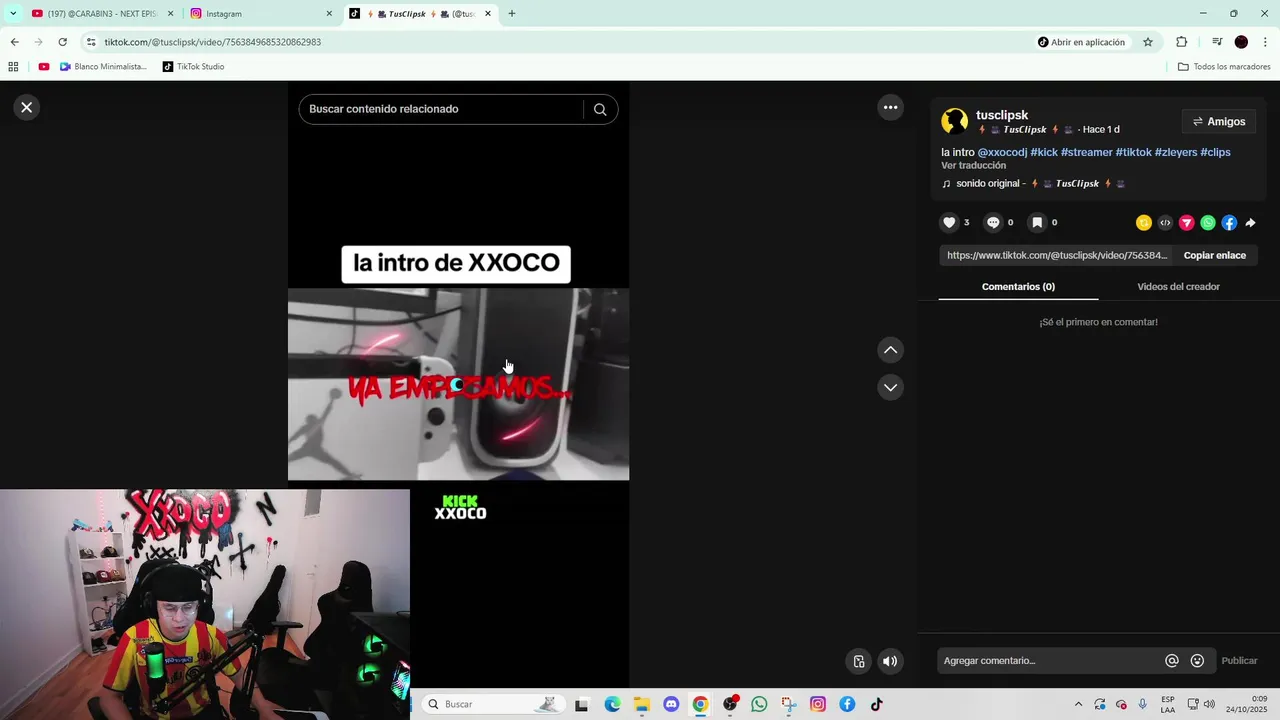Open the Chrome three-dot menu
Image resolution: width=1280 pixels, height=720 pixels.
1266,42
